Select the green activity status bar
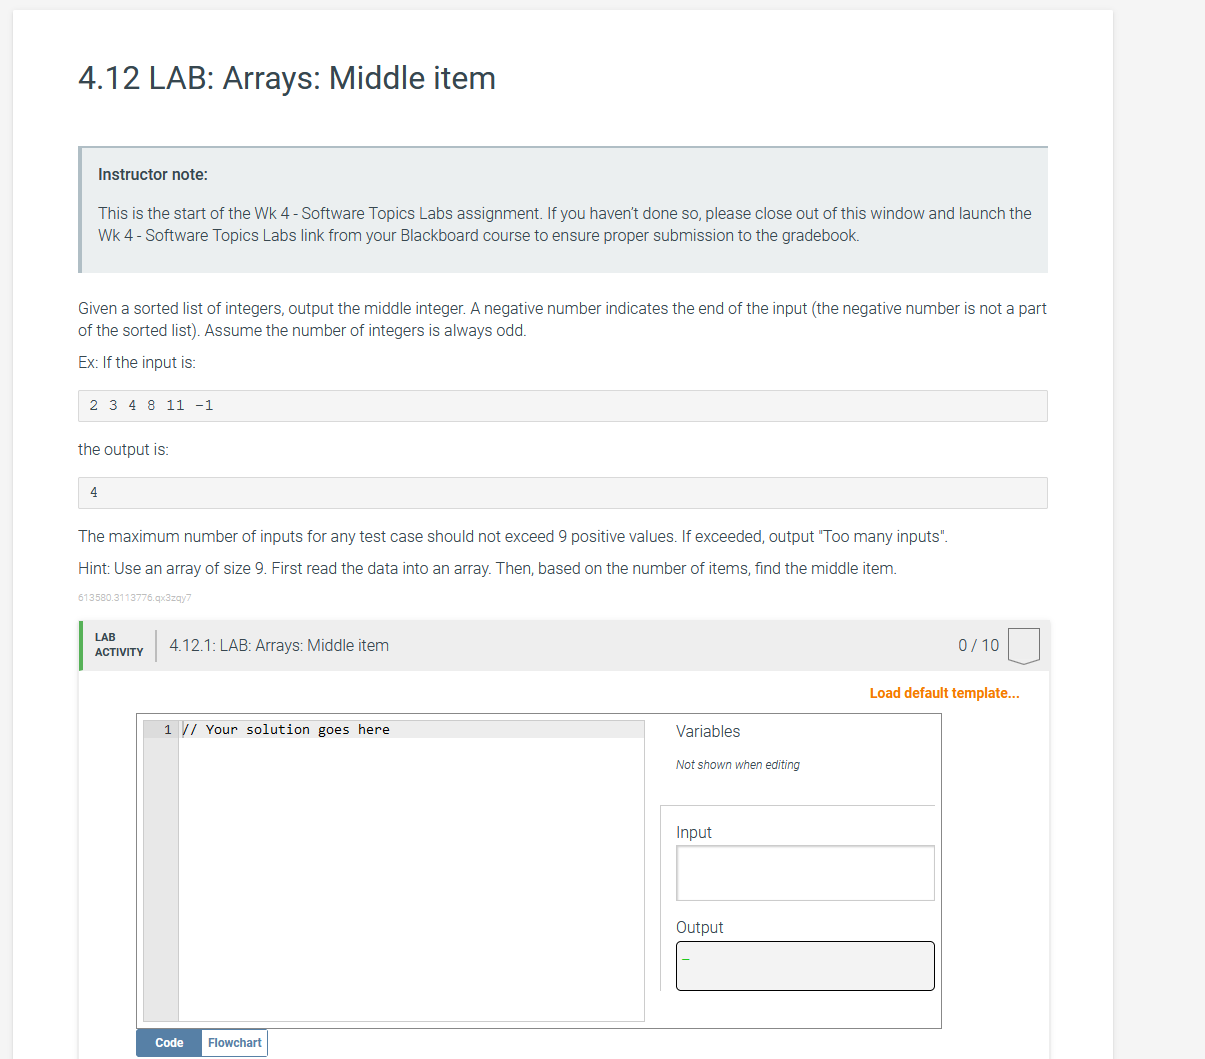This screenshot has width=1205, height=1059. click(81, 645)
